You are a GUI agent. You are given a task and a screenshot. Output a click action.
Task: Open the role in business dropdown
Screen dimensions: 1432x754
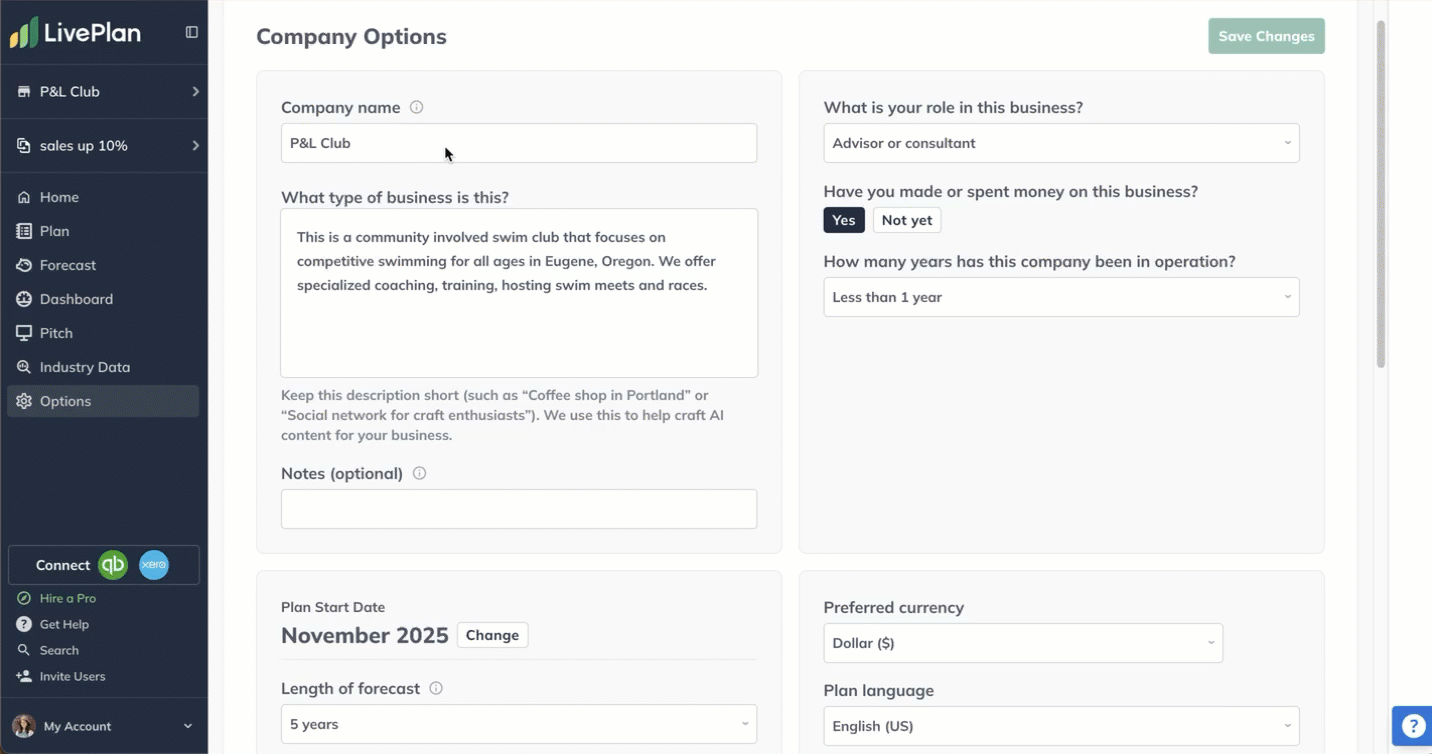click(1061, 143)
